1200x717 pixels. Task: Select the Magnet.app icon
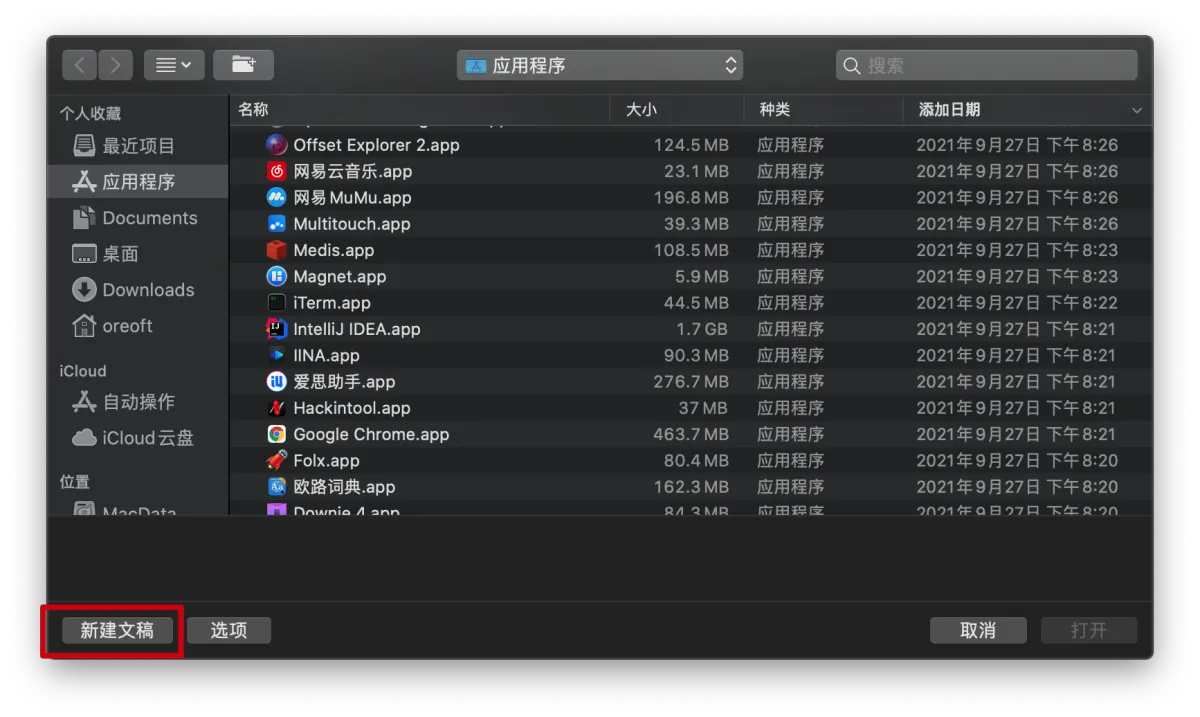[x=277, y=276]
